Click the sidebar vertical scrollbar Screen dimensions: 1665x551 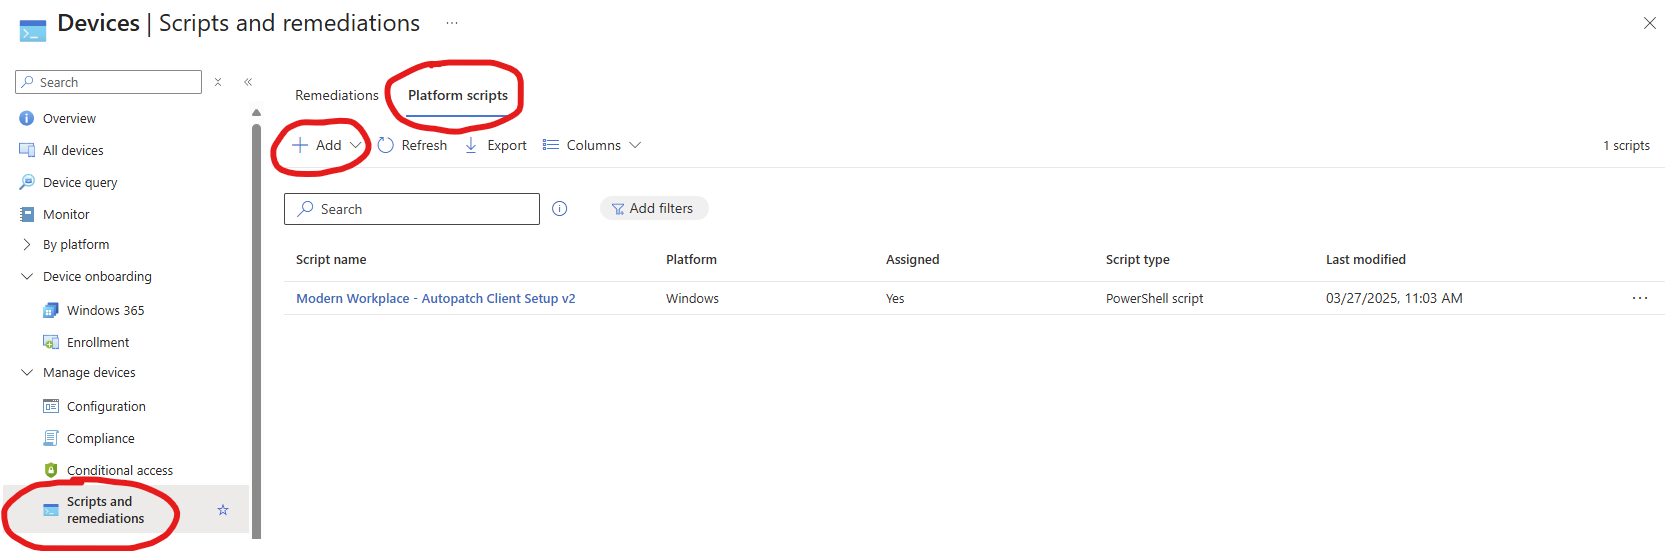[x=256, y=330]
